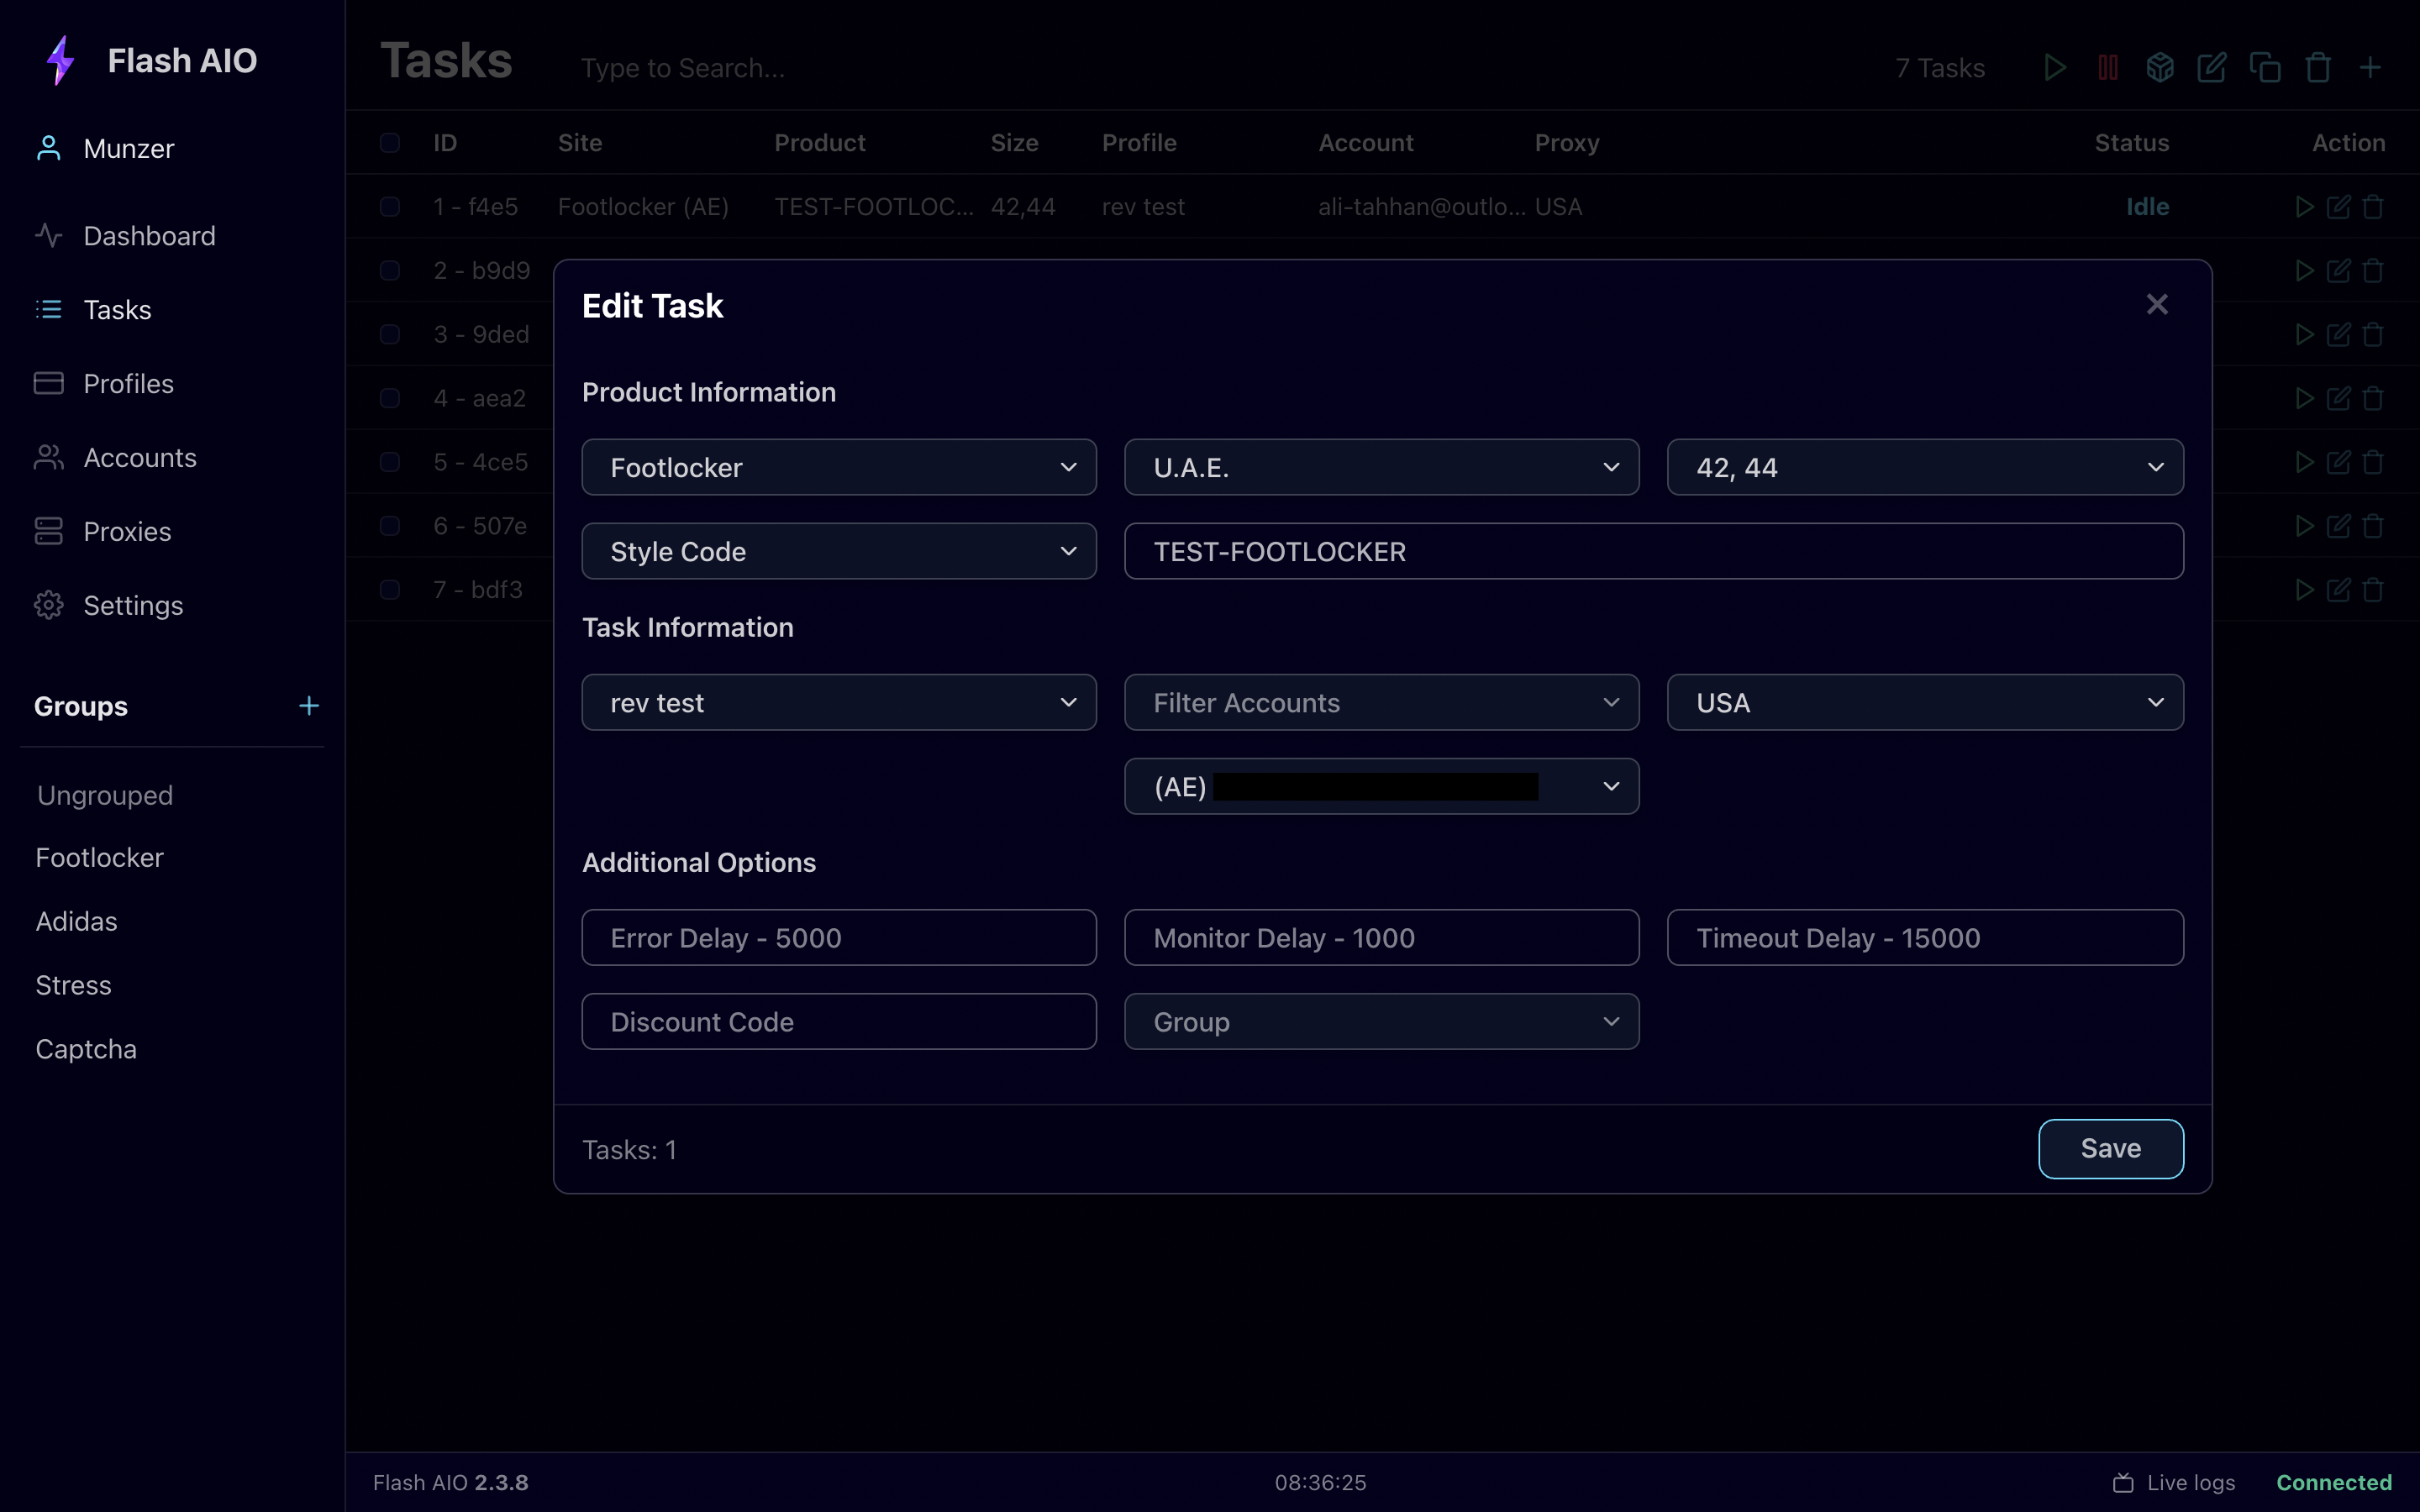Click the green start all tasks icon
The height and width of the screenshot is (1512, 2420).
pyautogui.click(x=2055, y=68)
